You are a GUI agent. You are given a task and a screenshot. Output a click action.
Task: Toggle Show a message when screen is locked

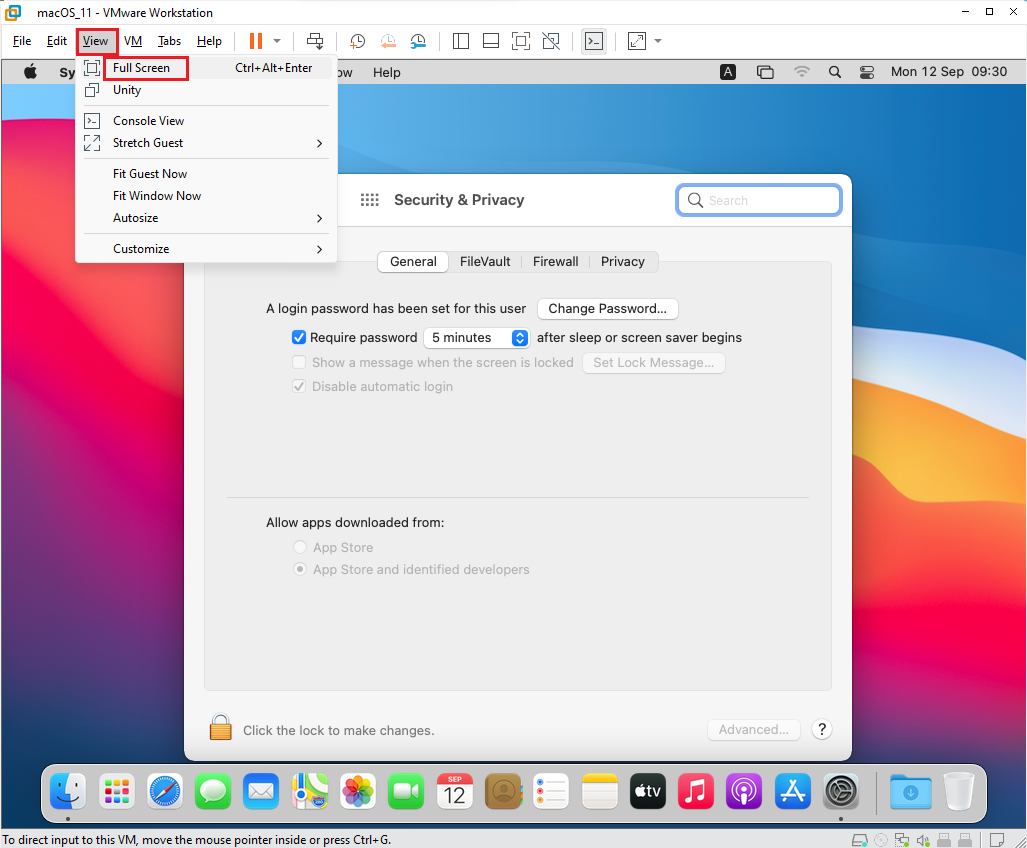coord(299,363)
